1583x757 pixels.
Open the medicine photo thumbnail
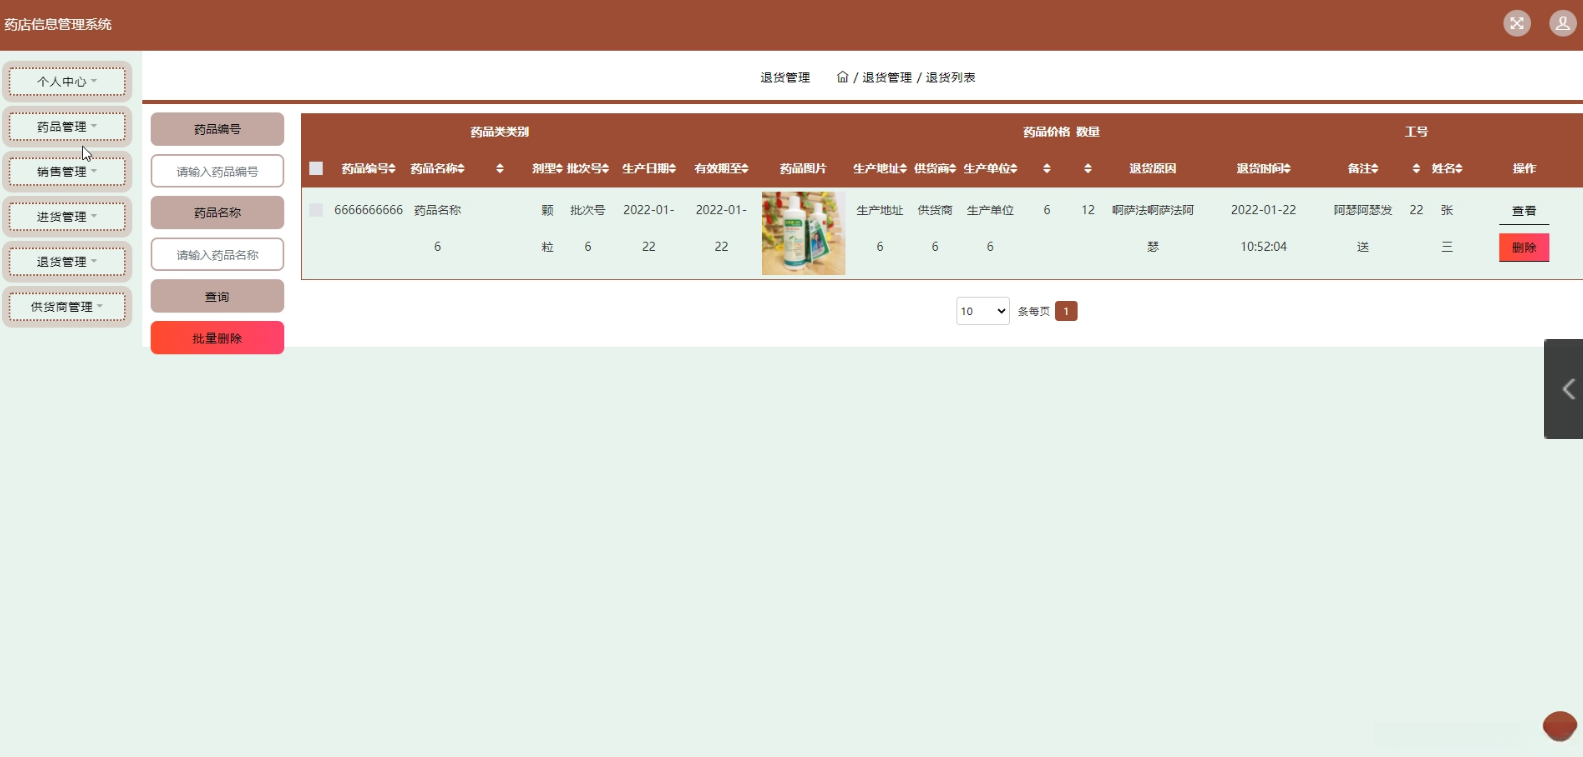(803, 233)
